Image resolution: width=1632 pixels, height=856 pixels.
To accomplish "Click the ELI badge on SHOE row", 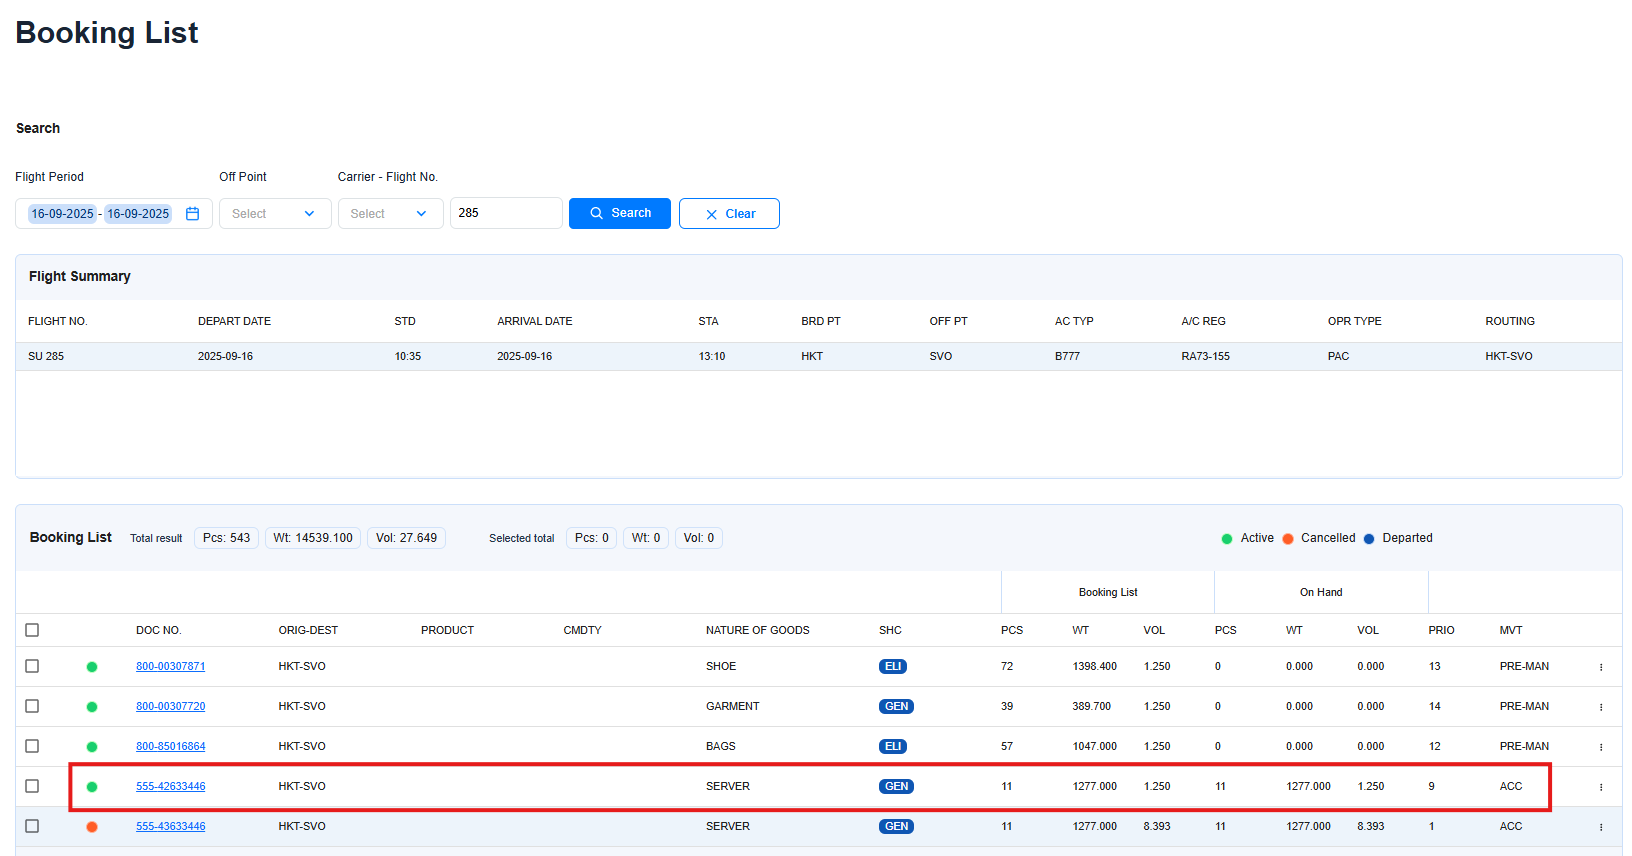I will 892,667.
